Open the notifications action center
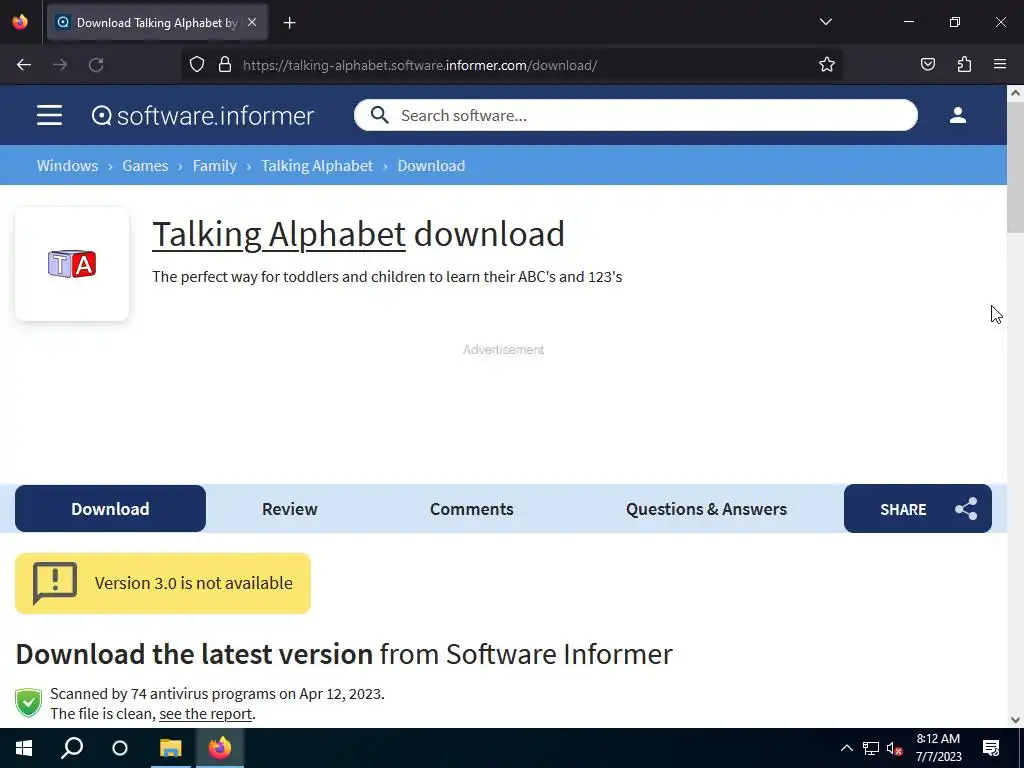 pos(991,748)
